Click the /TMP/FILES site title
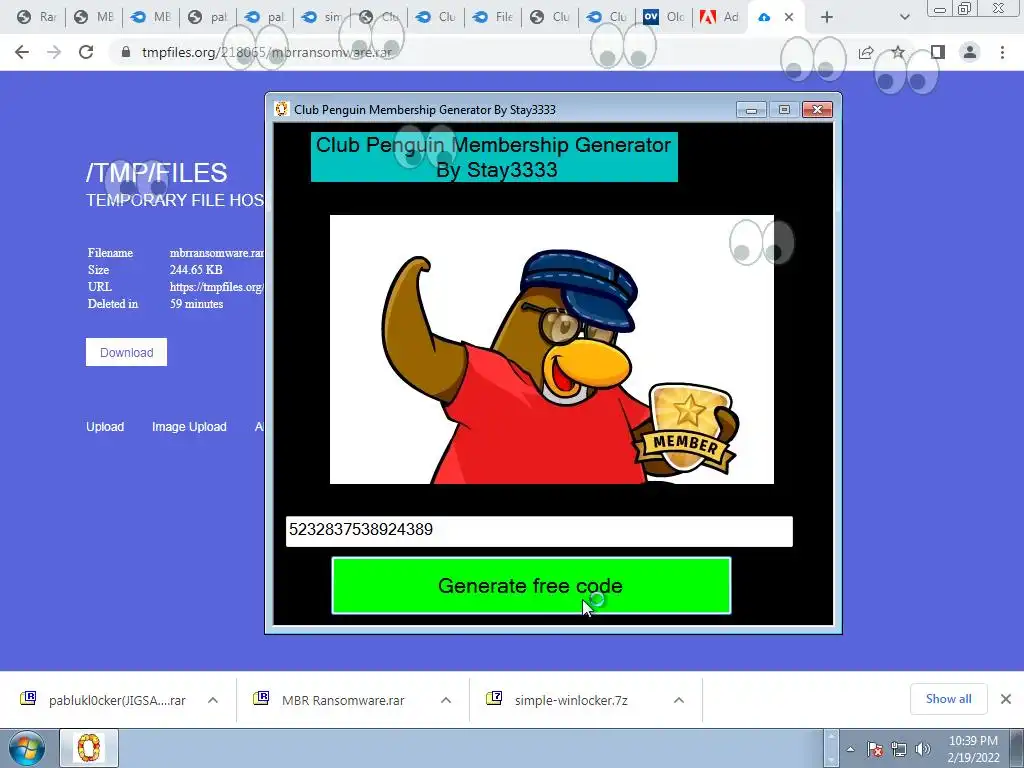This screenshot has width=1024, height=768. (157, 173)
